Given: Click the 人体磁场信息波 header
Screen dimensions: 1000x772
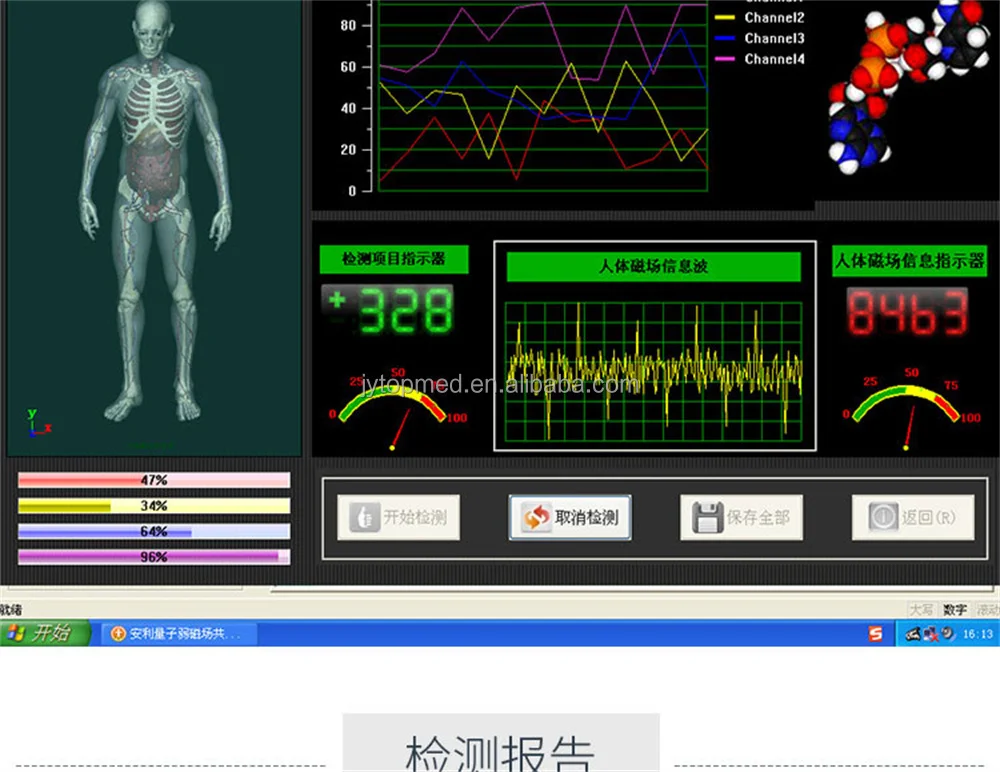Looking at the screenshot, I should point(654,266).
